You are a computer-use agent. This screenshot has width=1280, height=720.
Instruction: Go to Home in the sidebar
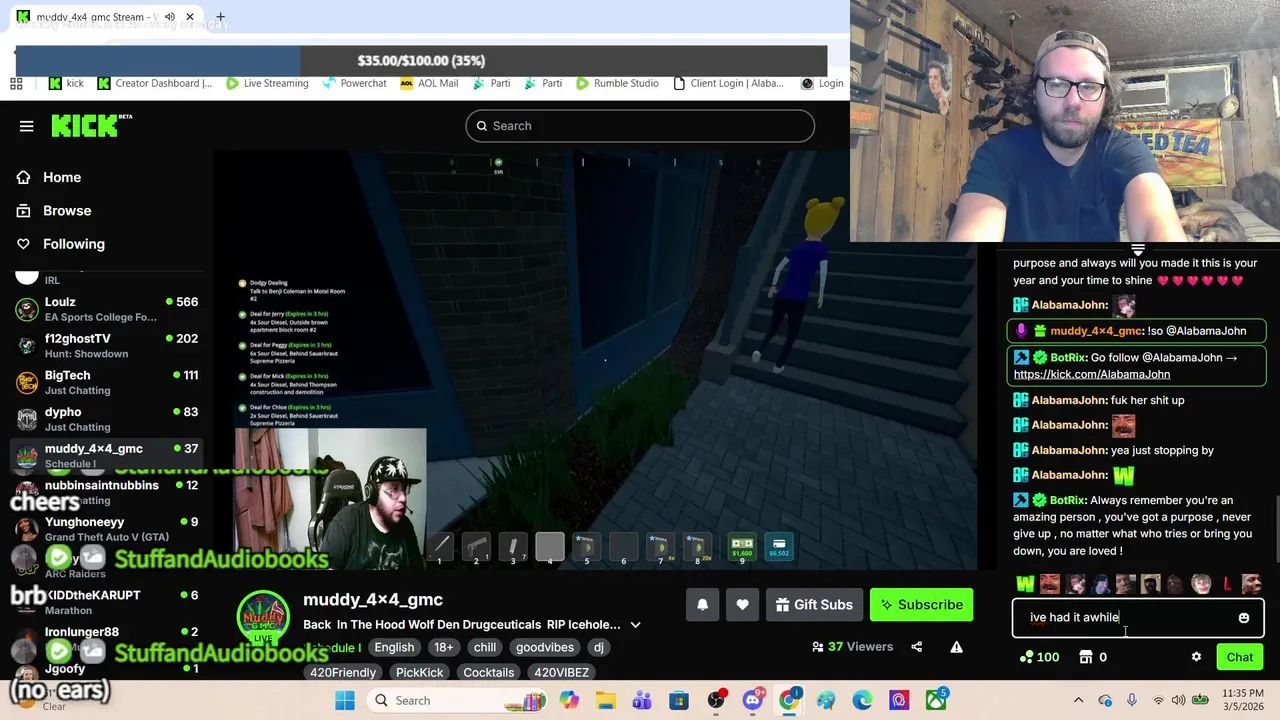pos(62,177)
